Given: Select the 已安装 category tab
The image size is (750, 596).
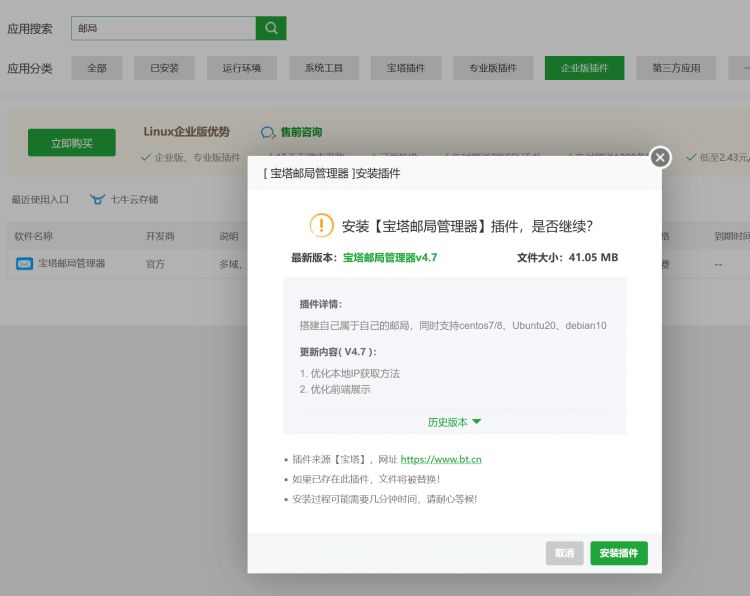Looking at the screenshot, I should coord(164,68).
